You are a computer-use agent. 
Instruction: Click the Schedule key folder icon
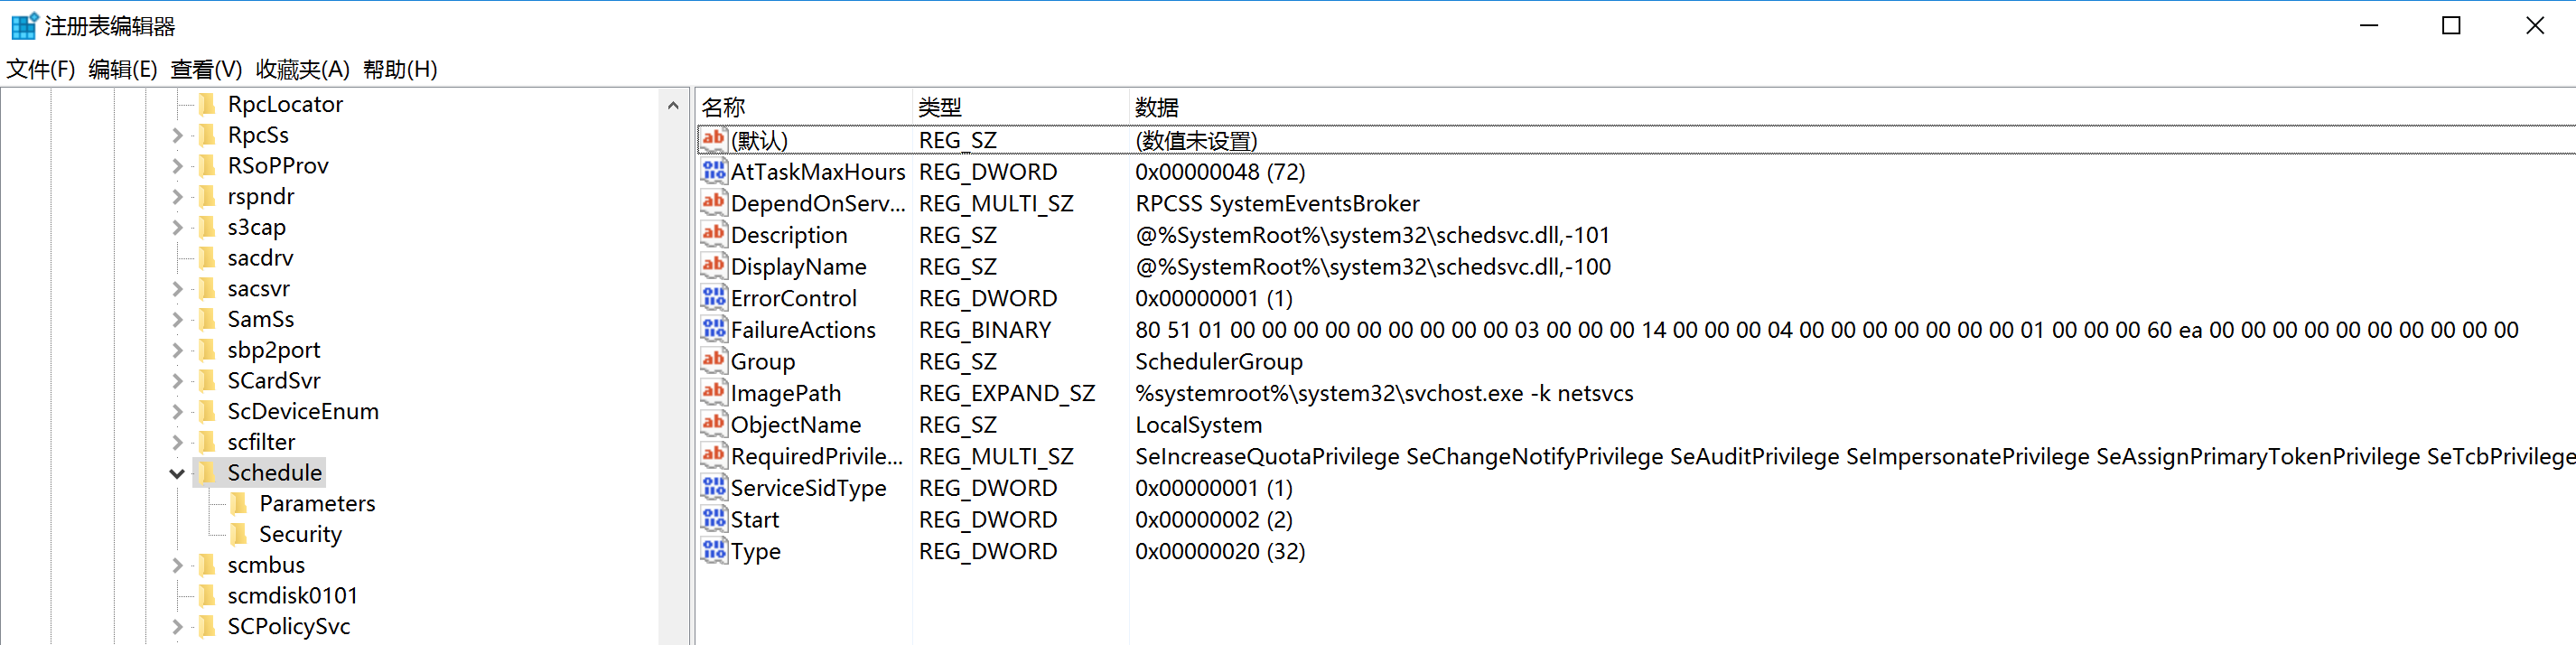[207, 473]
